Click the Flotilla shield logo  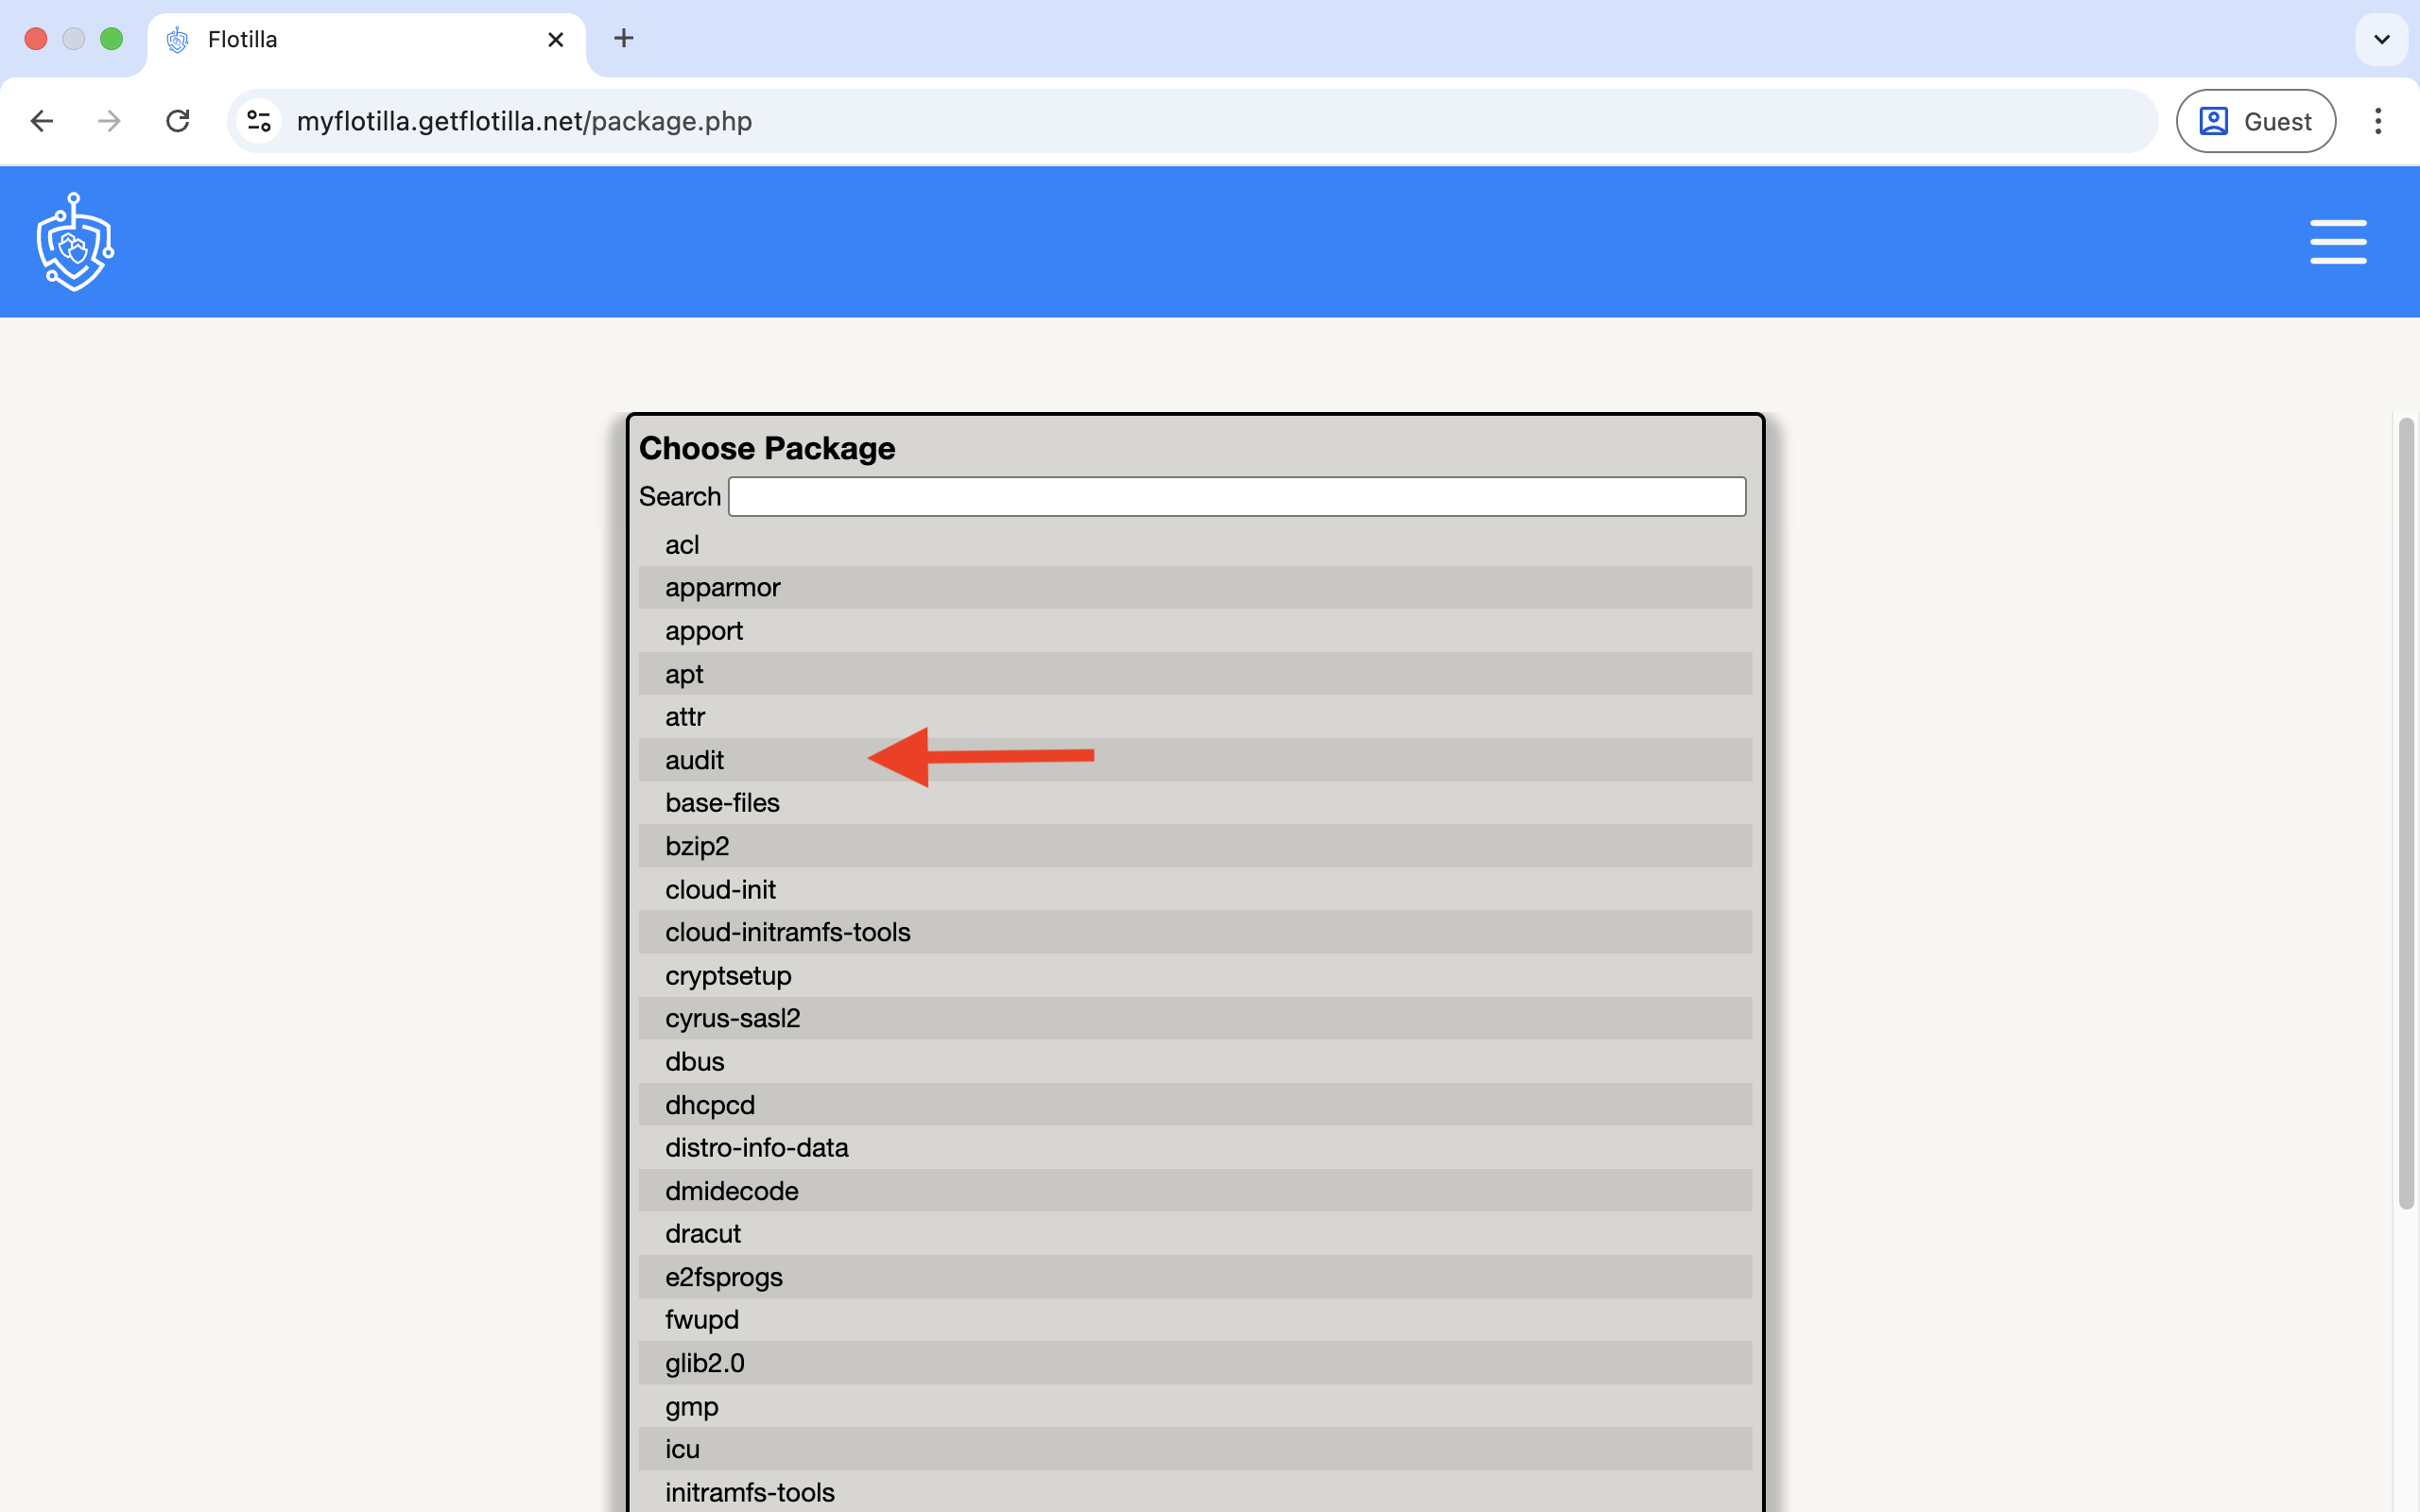tap(75, 242)
